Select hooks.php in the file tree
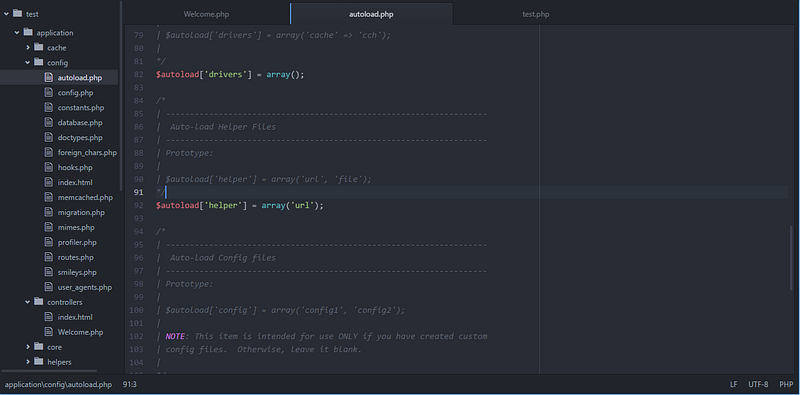800x395 pixels. (x=74, y=167)
